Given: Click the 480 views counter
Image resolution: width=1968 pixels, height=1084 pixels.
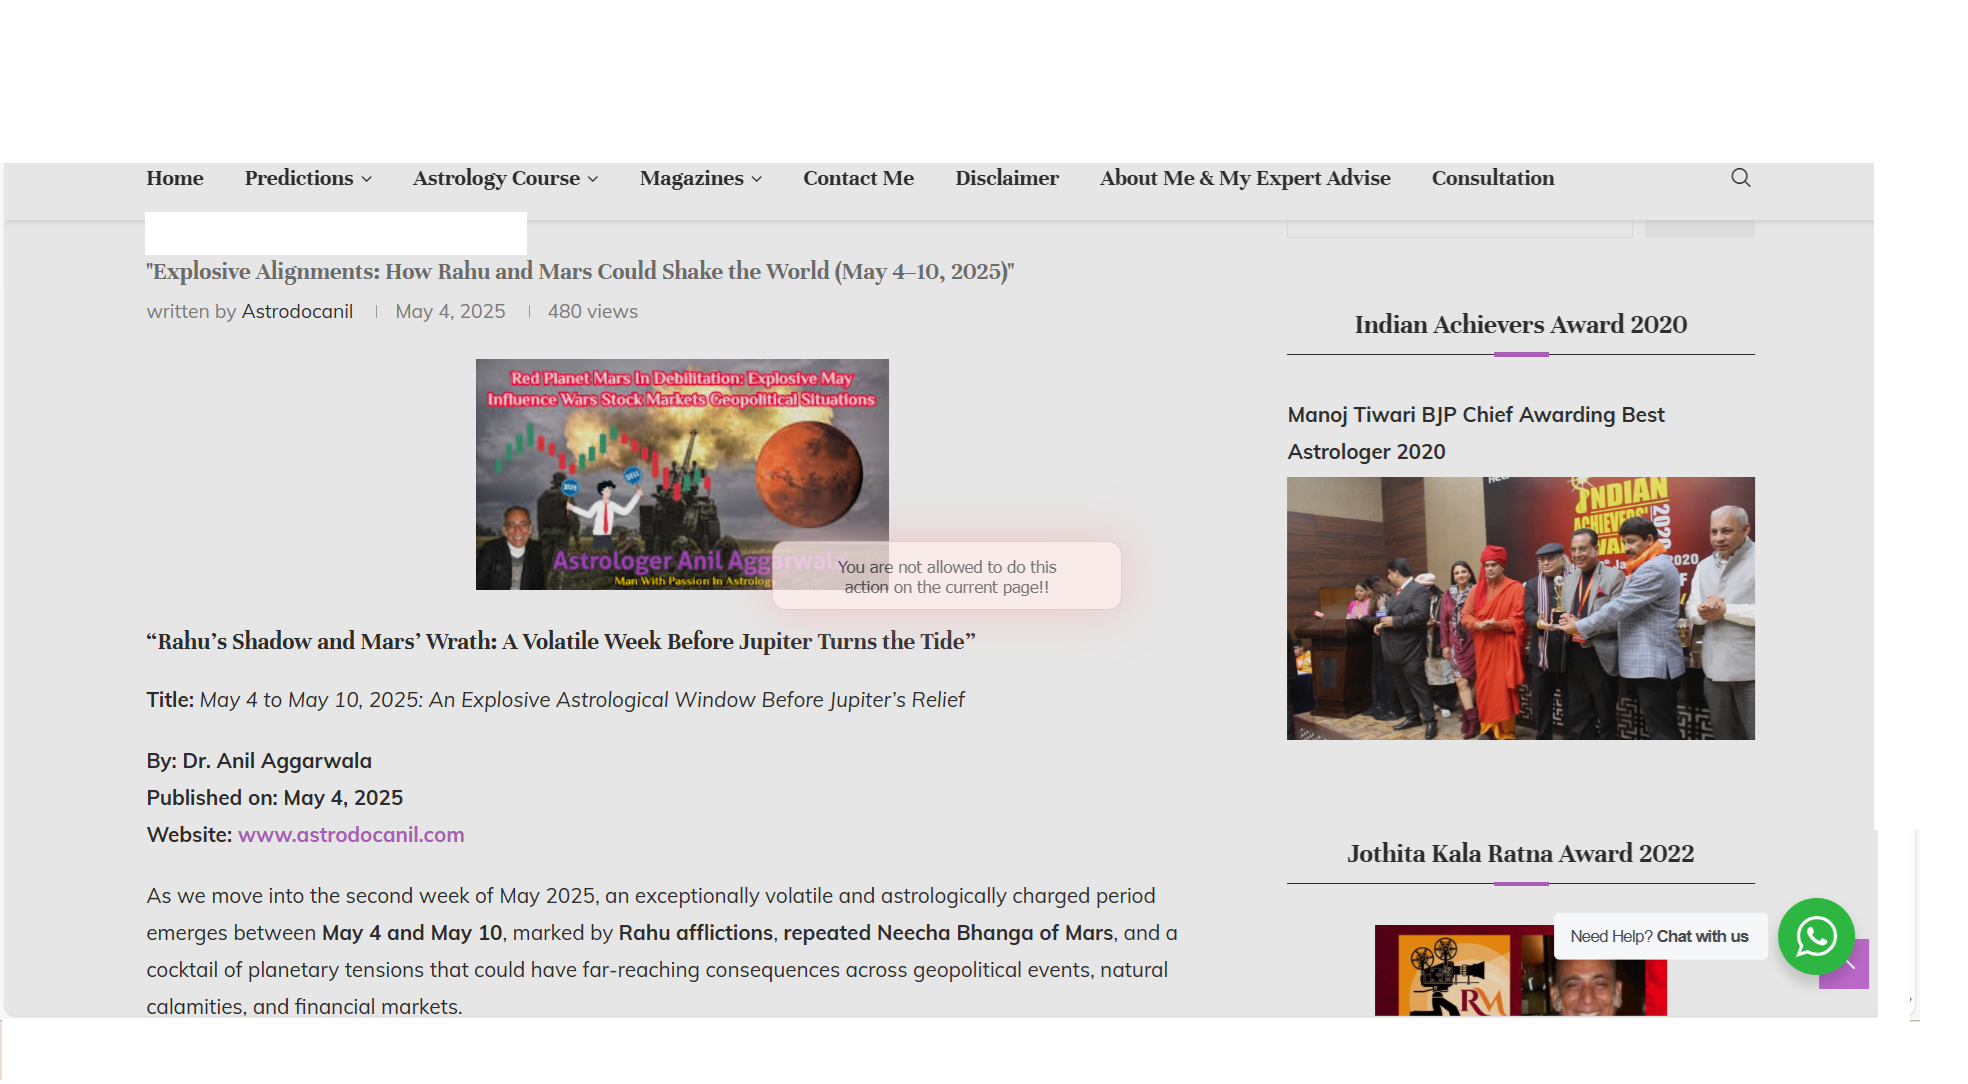Looking at the screenshot, I should tap(592, 312).
